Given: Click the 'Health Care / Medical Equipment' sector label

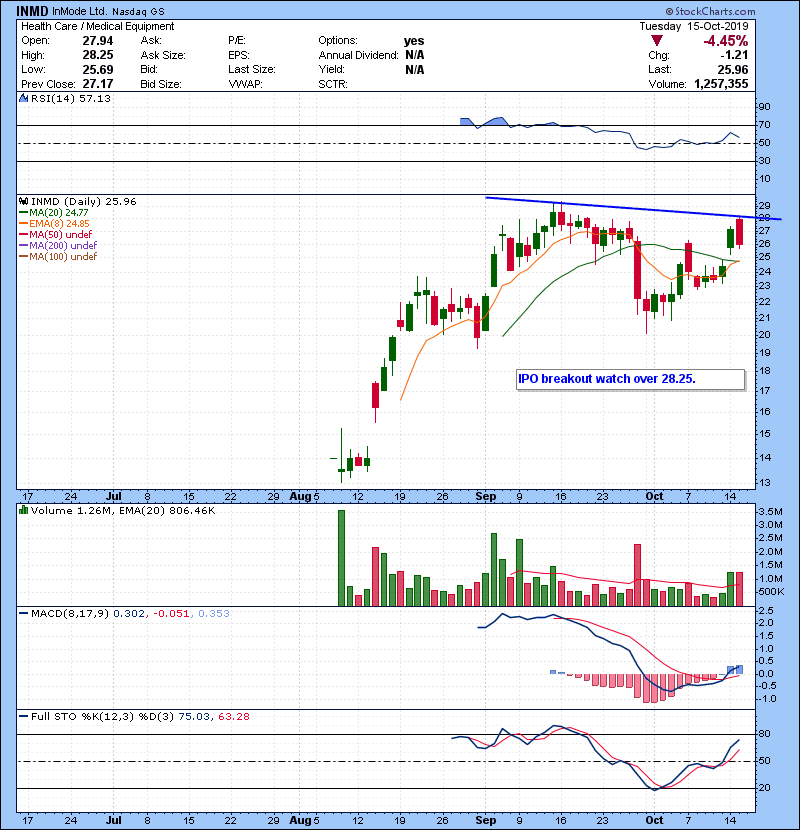Looking at the screenshot, I should (x=97, y=26).
